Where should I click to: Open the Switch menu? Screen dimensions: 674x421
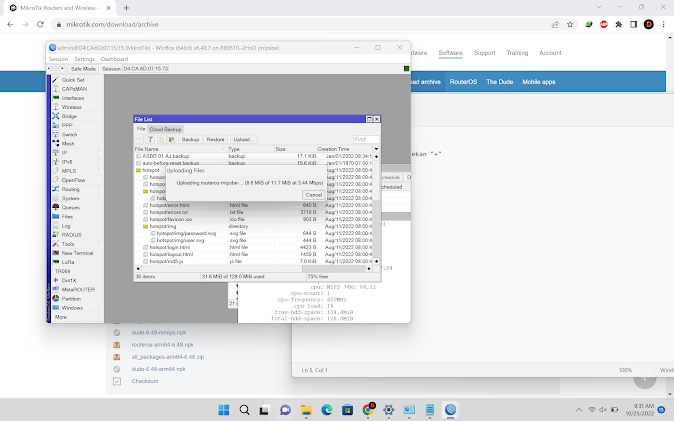[x=69, y=134]
